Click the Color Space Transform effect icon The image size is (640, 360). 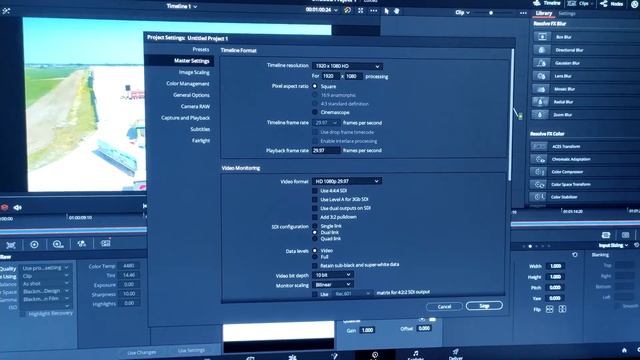pos(538,184)
